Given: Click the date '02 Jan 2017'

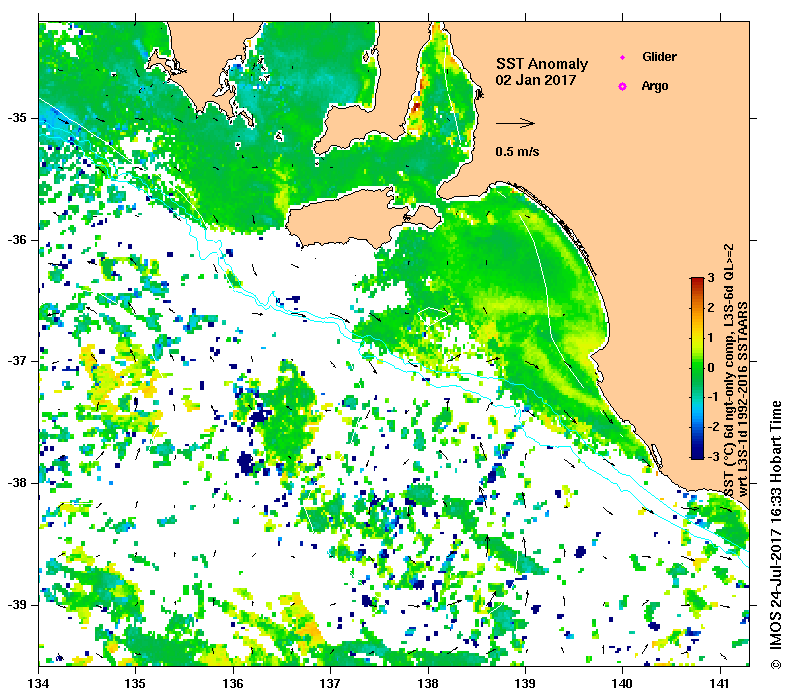Looking at the screenshot, I should coord(536,80).
